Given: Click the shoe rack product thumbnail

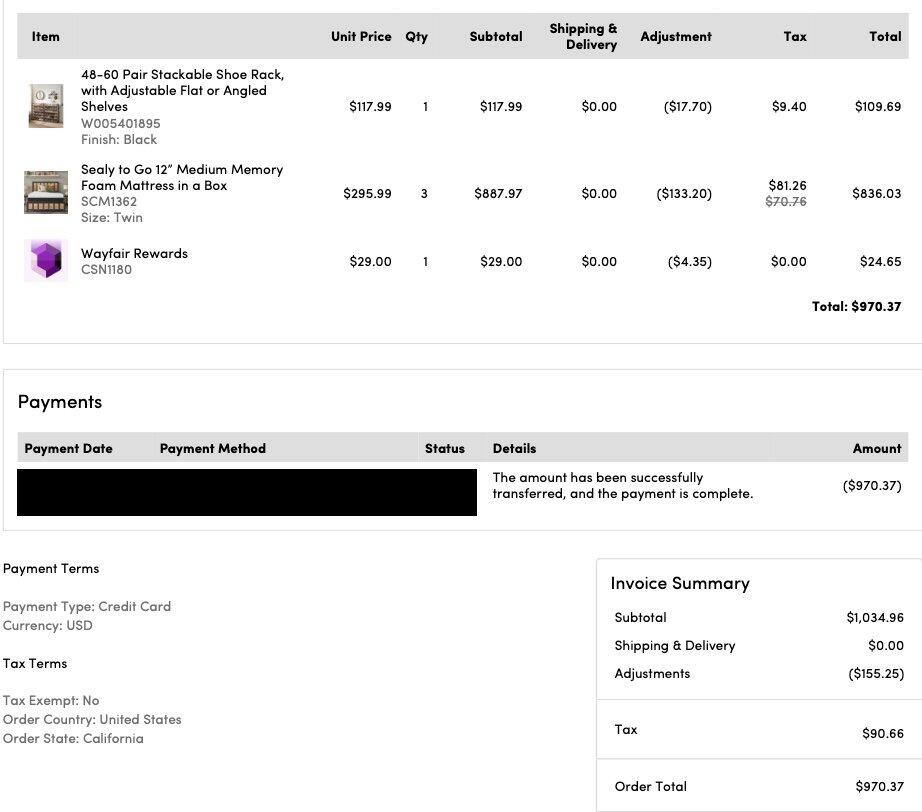Looking at the screenshot, I should pyautogui.click(x=46, y=106).
